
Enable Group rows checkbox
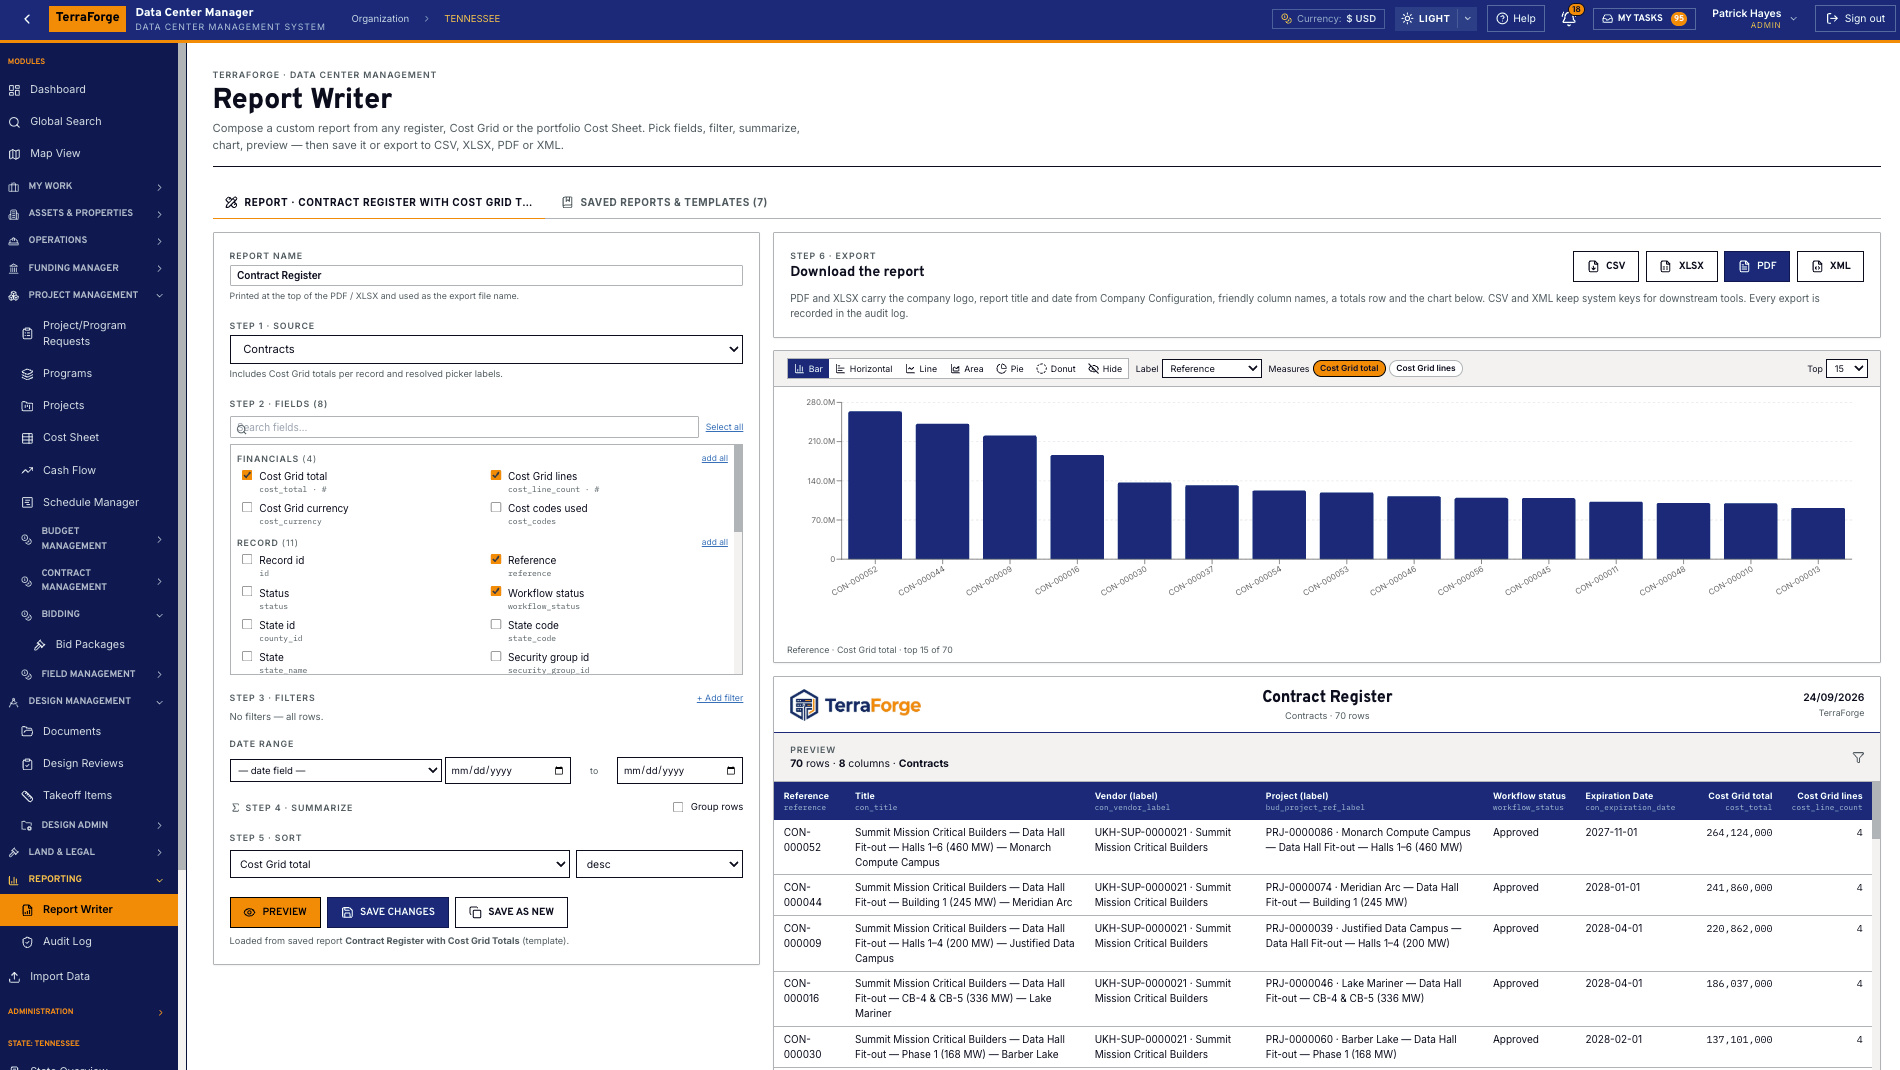coord(678,807)
